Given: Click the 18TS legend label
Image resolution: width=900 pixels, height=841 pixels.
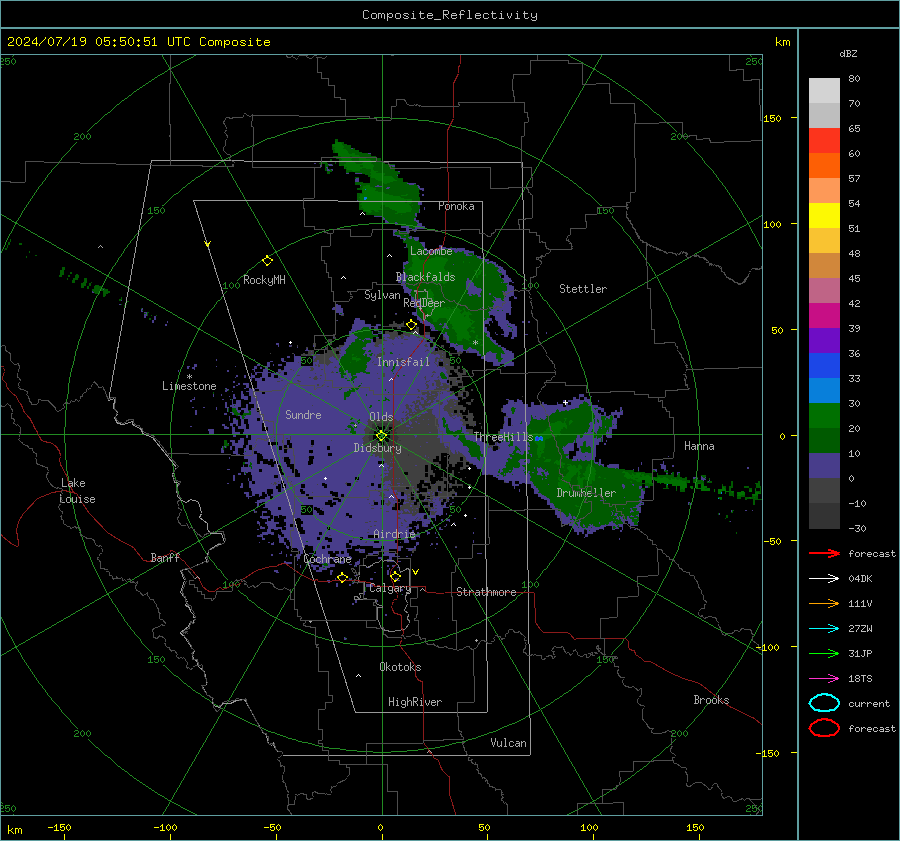Looking at the screenshot, I should click(x=860, y=679).
